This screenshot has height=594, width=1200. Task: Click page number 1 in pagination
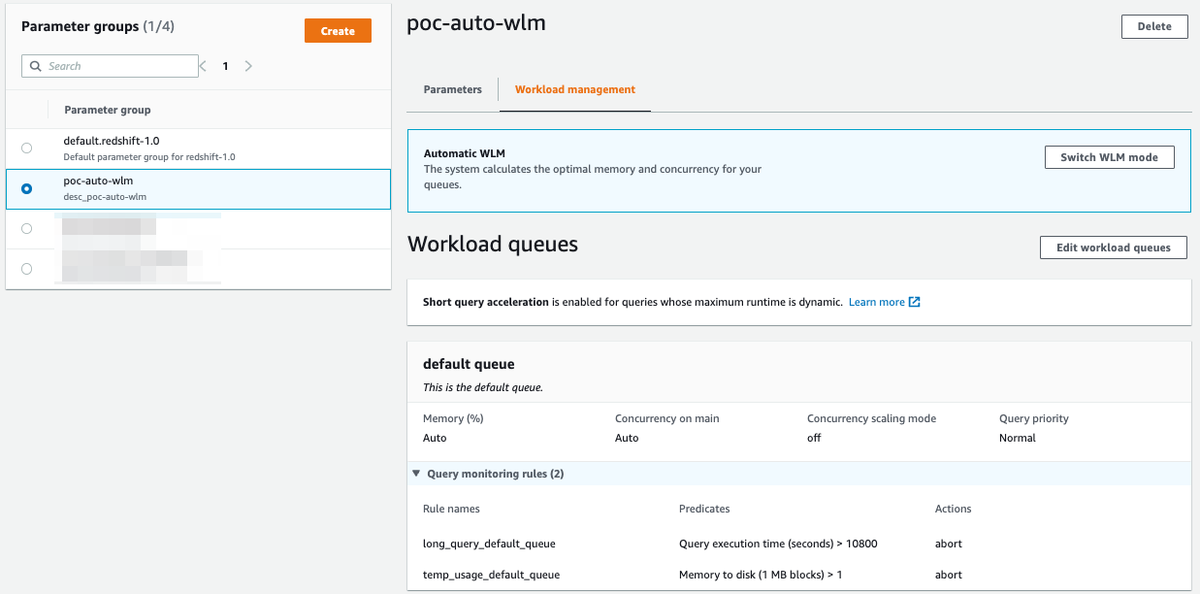coord(225,66)
